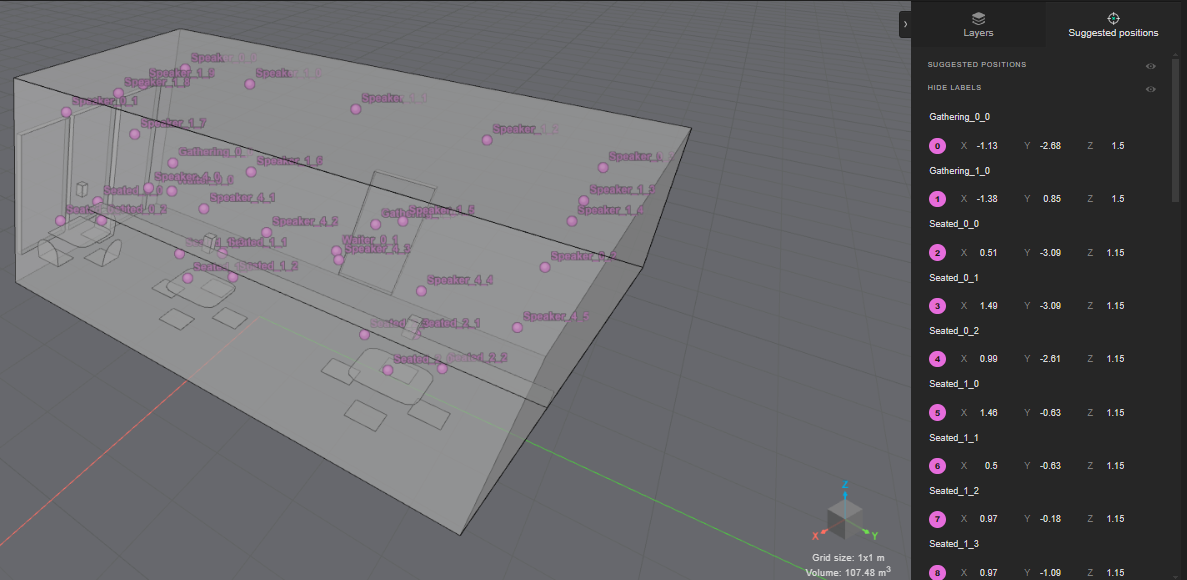1187x580 pixels.
Task: Select position badge 0 for Gathering_0_0
Action: point(938,146)
